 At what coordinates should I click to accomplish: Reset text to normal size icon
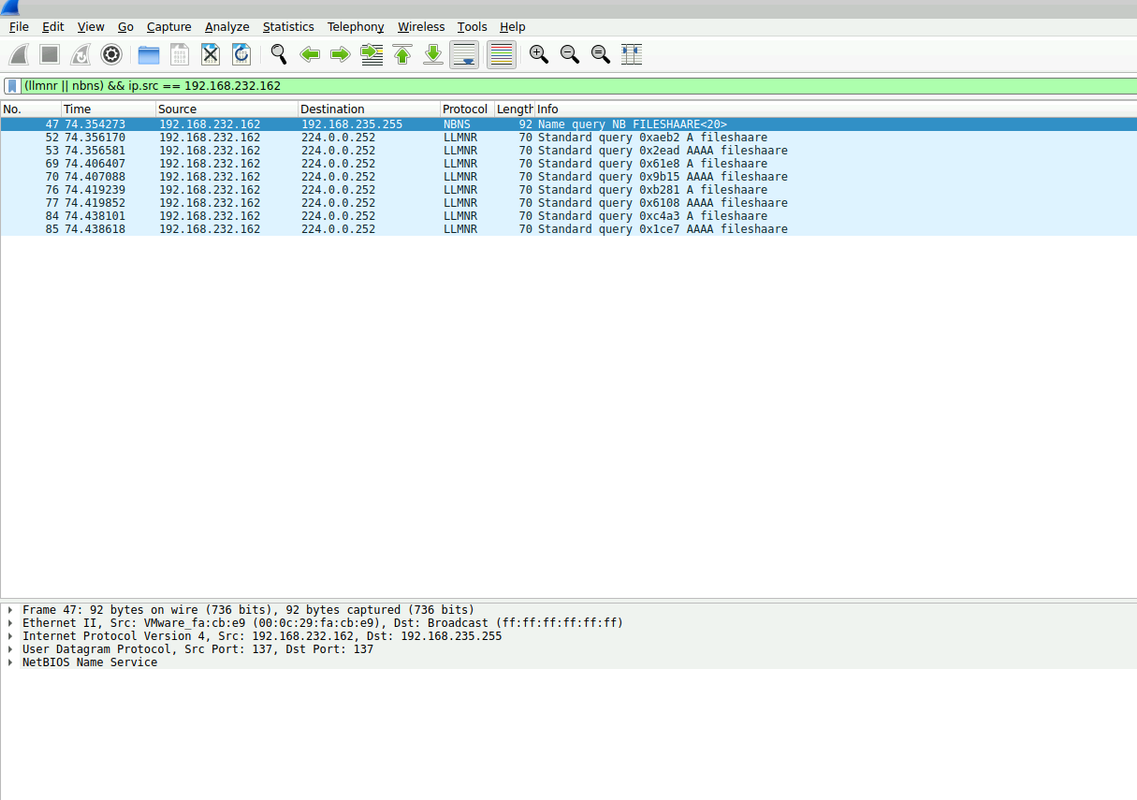pos(600,54)
